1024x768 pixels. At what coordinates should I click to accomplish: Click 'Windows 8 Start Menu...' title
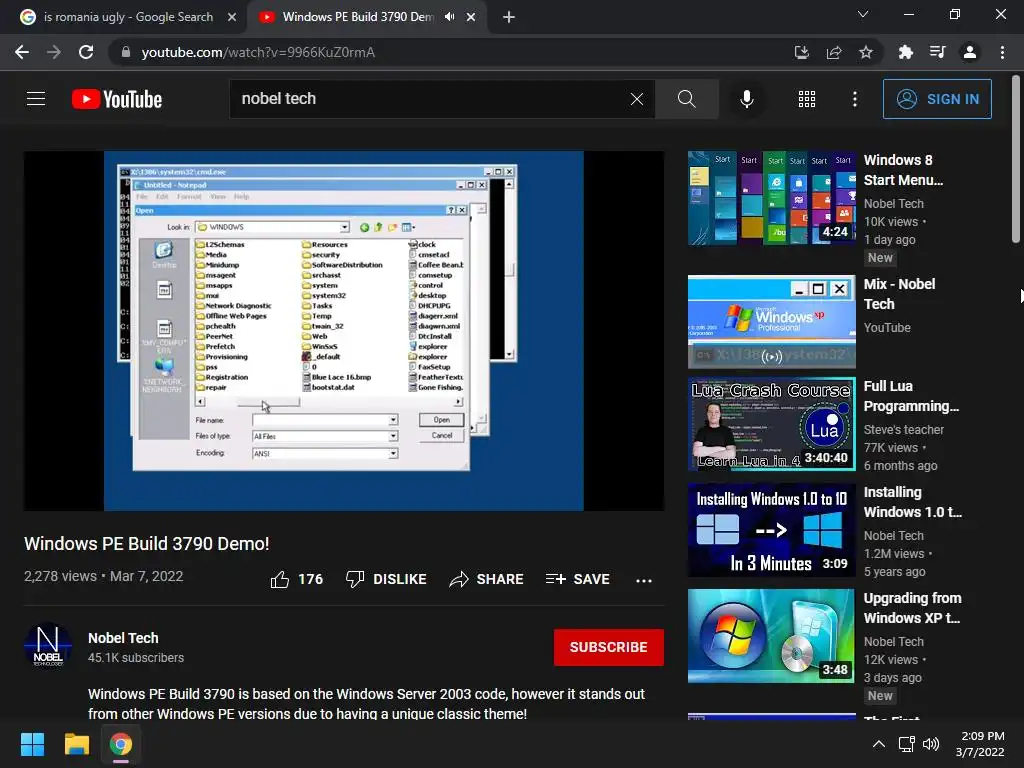[x=903, y=170]
